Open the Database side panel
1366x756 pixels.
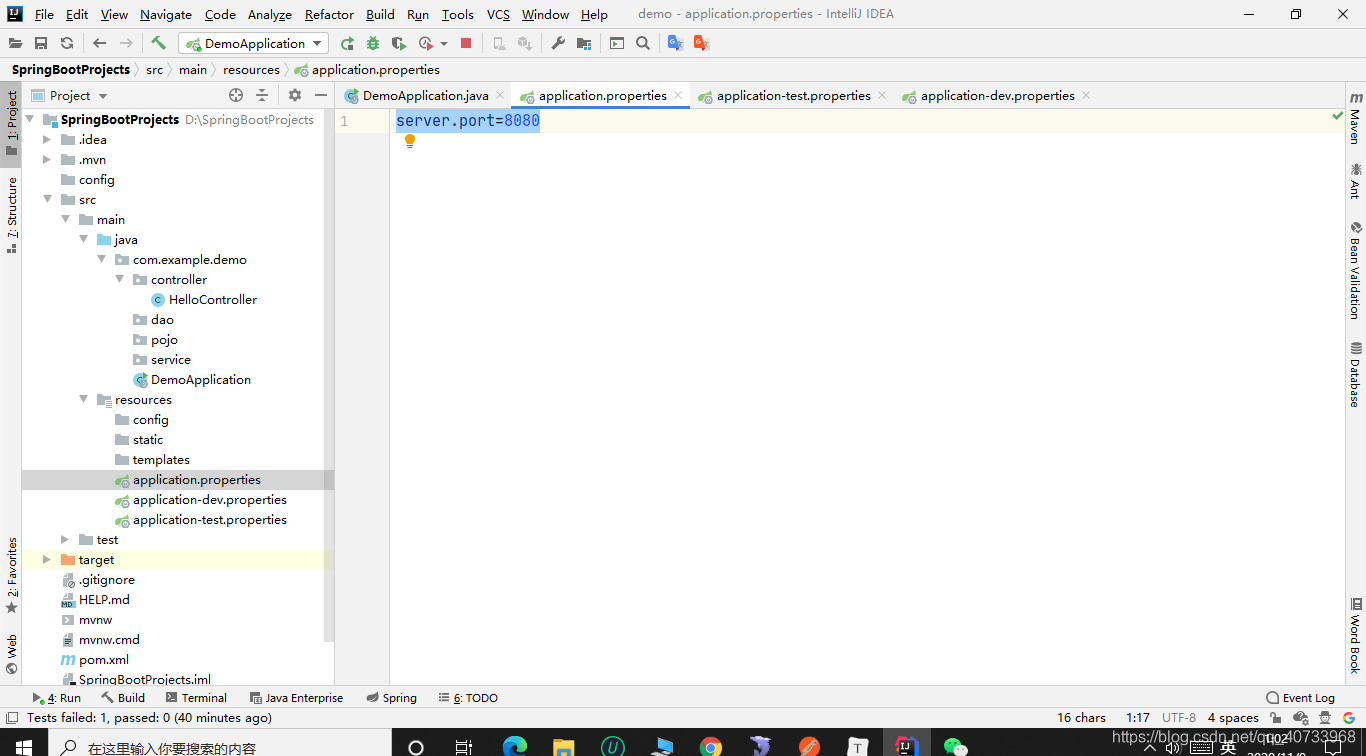pos(1356,374)
